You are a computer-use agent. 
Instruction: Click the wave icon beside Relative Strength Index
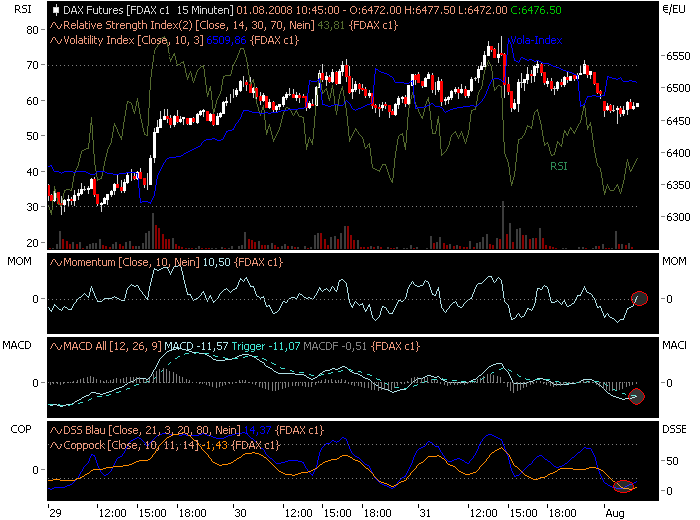(x=56, y=25)
